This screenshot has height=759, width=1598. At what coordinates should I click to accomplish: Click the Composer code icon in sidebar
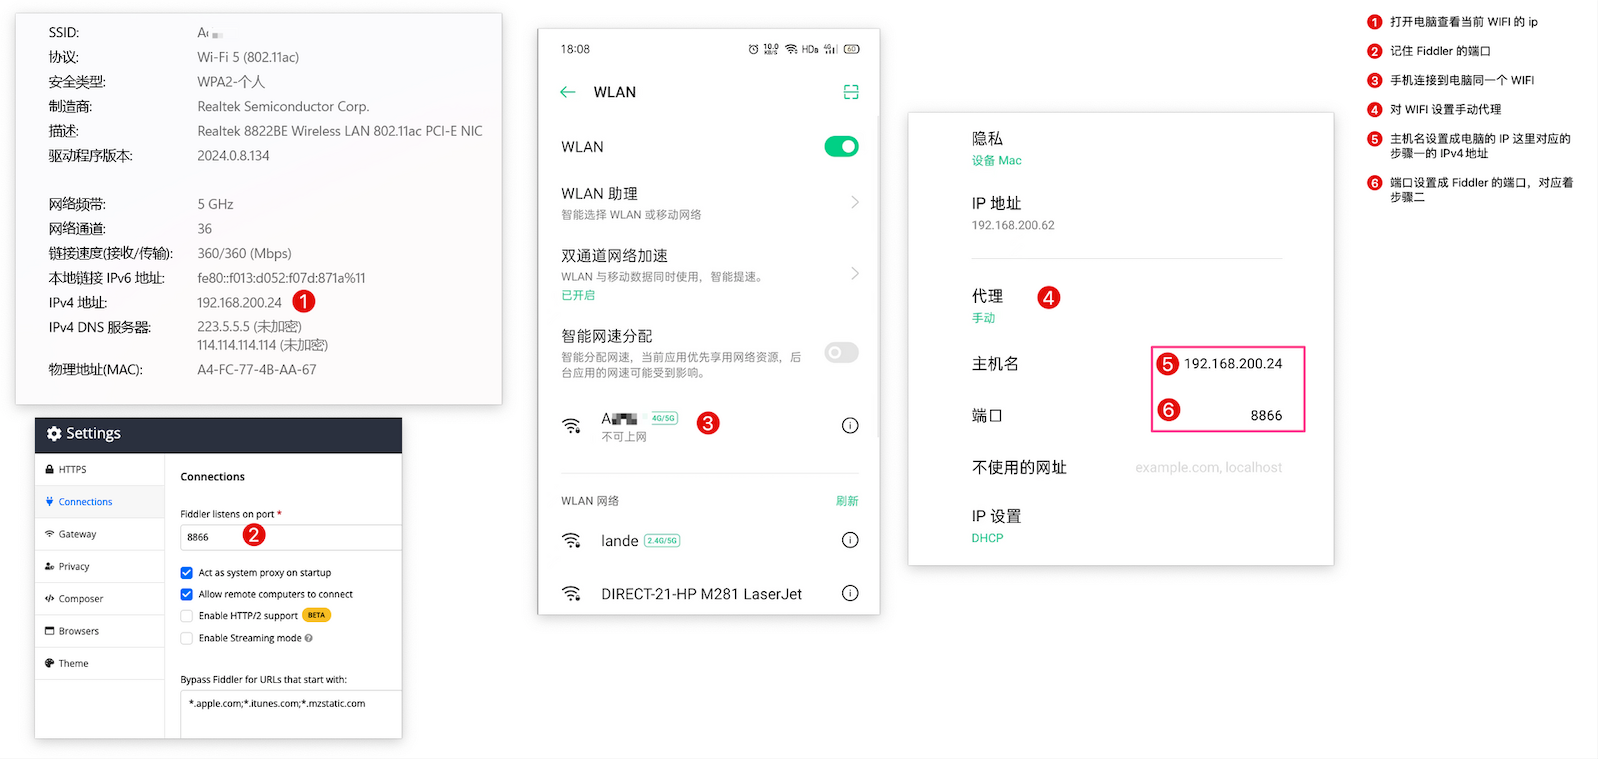[x=50, y=599]
